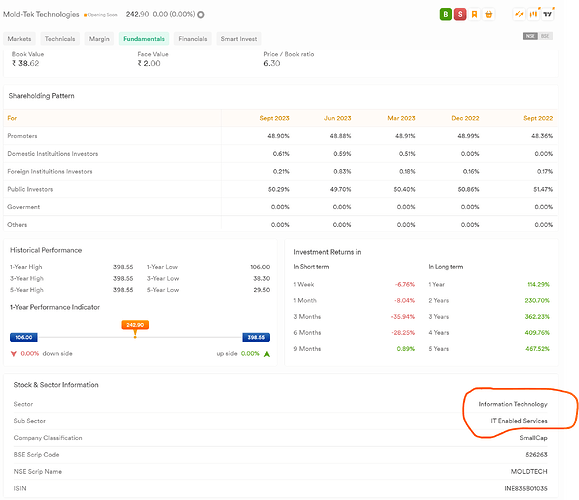Click the red Sell (S) button
The width and height of the screenshot is (579, 500).
pyautogui.click(x=460, y=14)
